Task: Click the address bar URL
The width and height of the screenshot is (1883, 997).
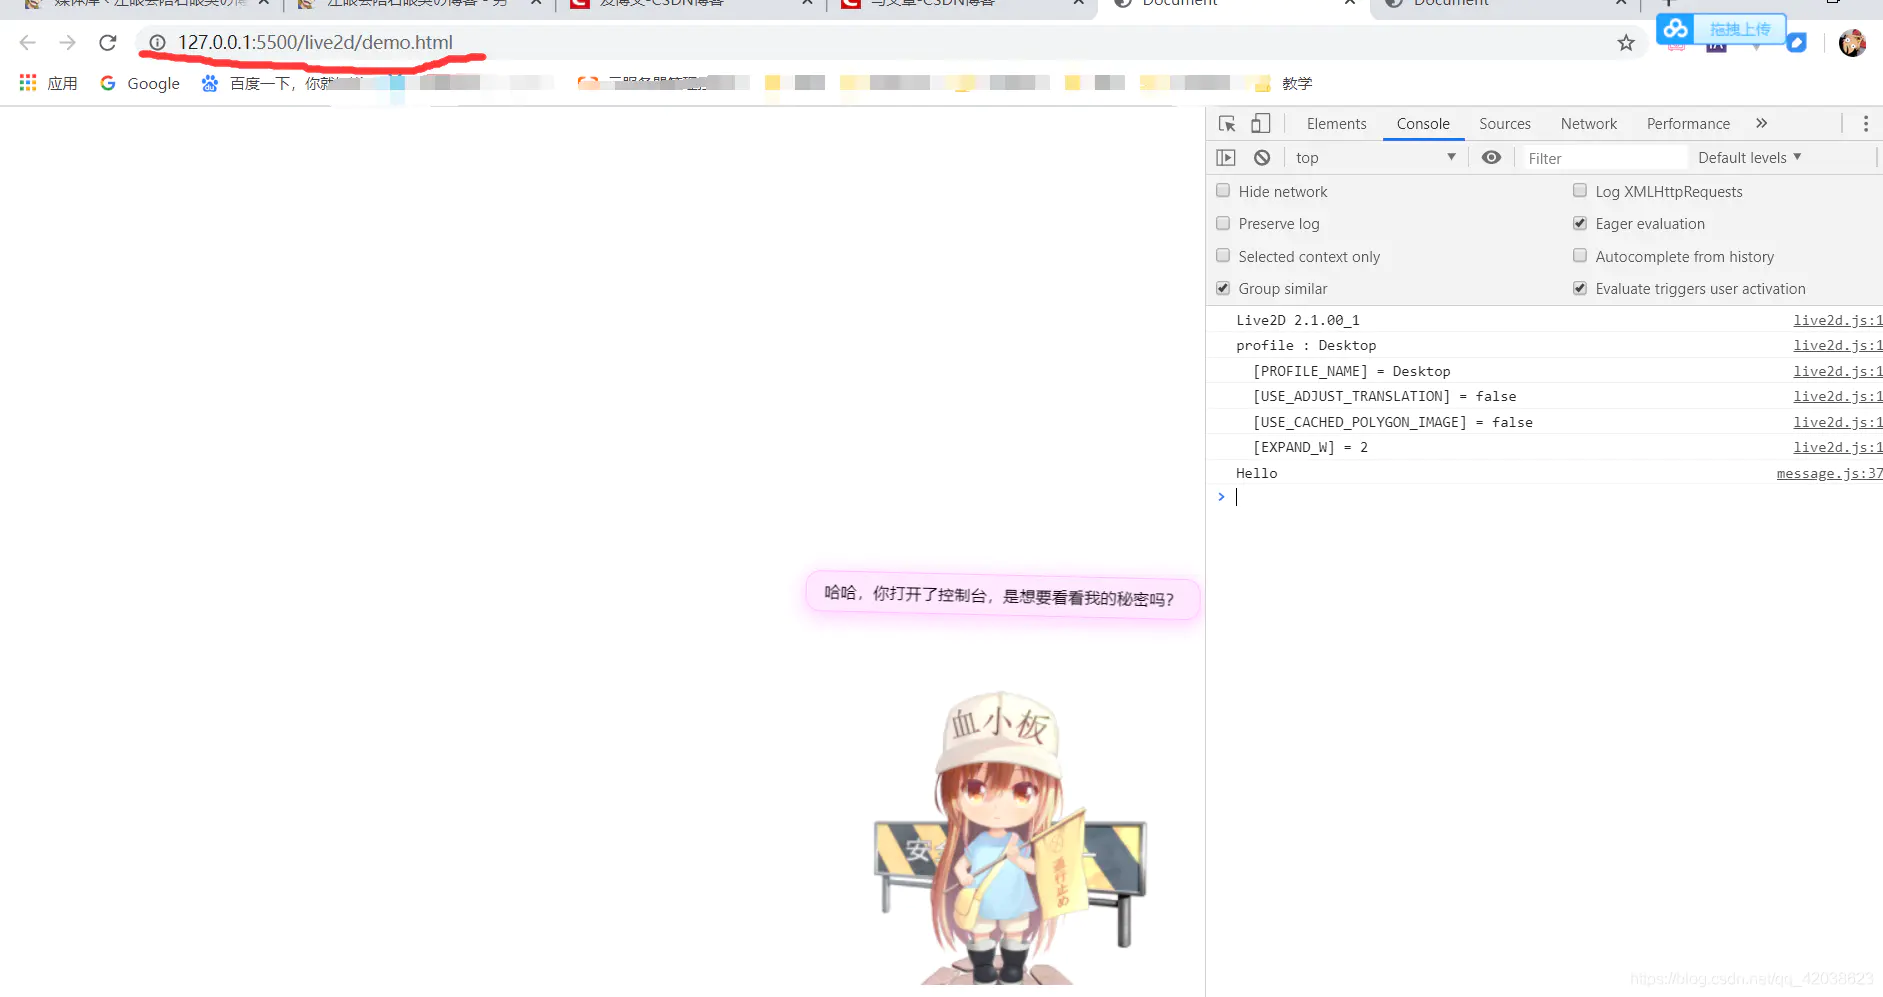Action: tap(315, 43)
